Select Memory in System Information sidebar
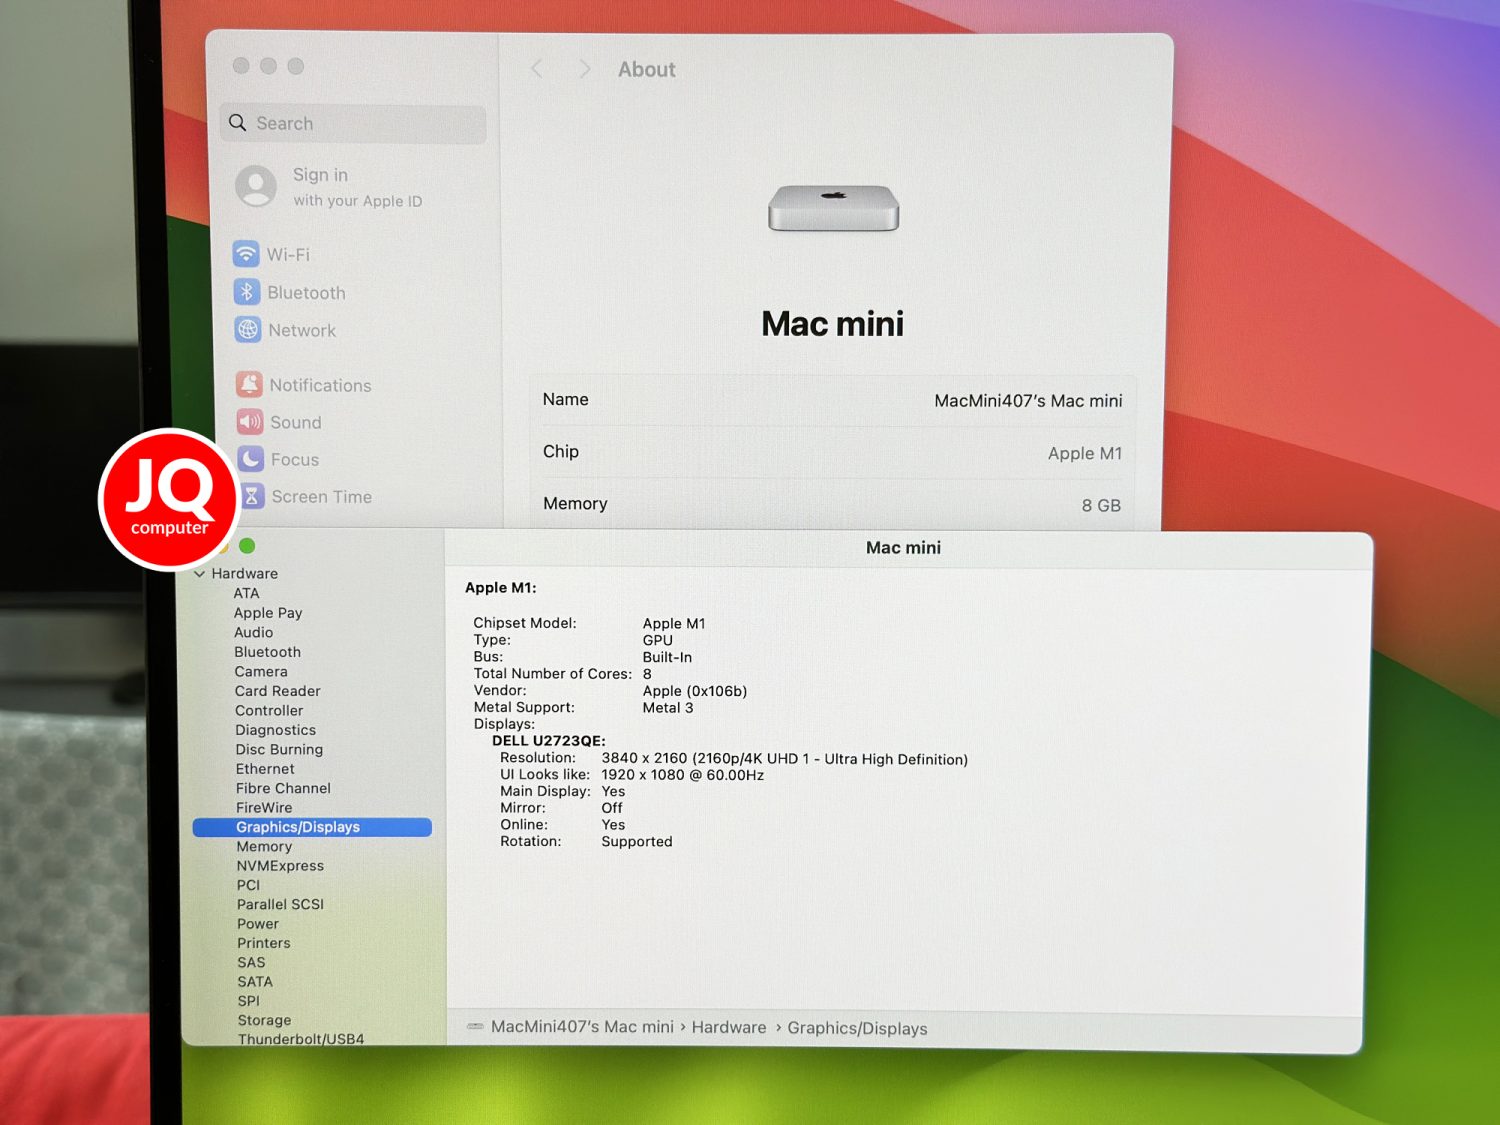The height and width of the screenshot is (1125, 1500). [x=264, y=846]
